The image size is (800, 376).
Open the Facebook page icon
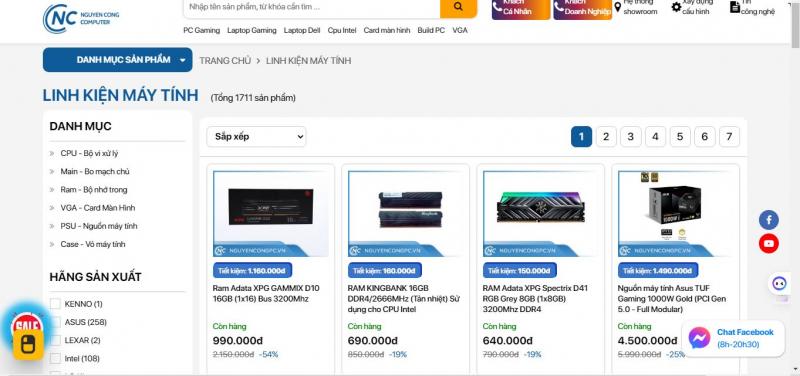[768, 220]
